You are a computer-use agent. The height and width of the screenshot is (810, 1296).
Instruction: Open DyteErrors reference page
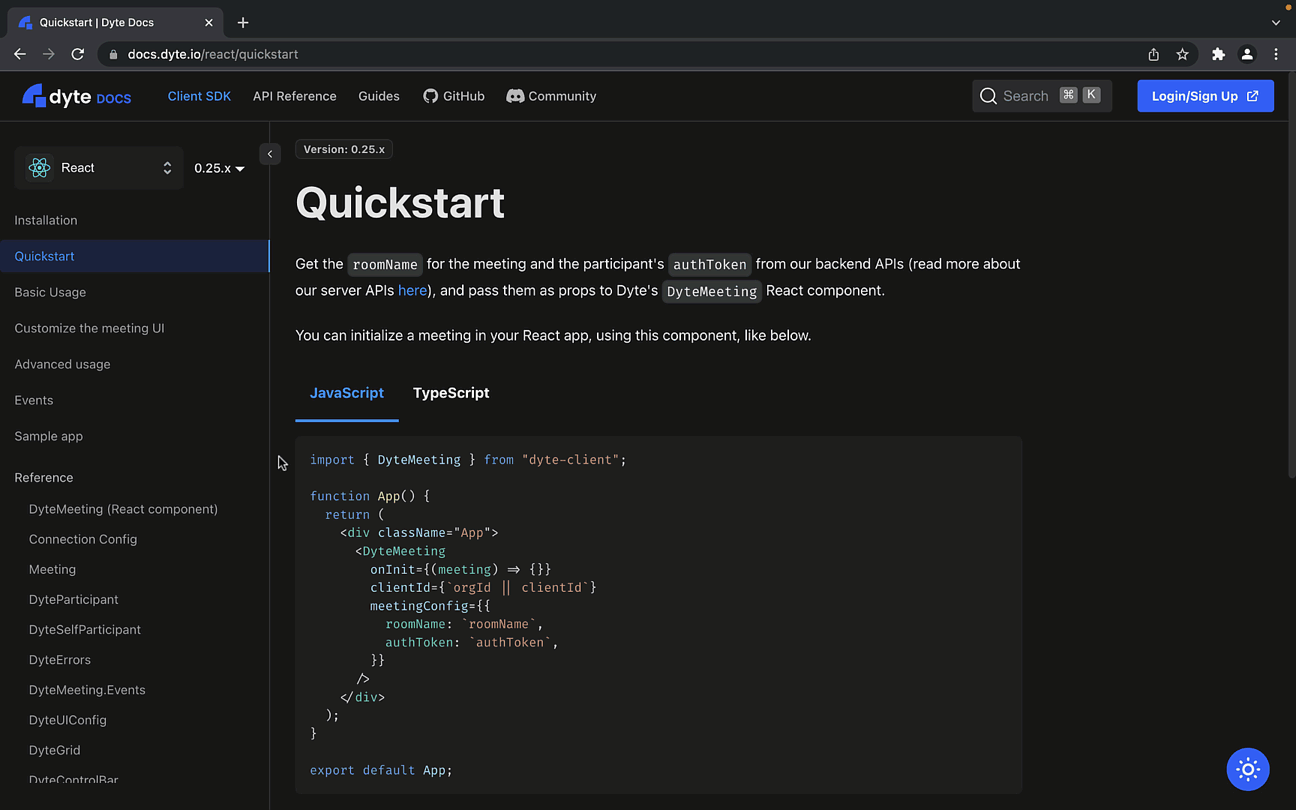60,659
